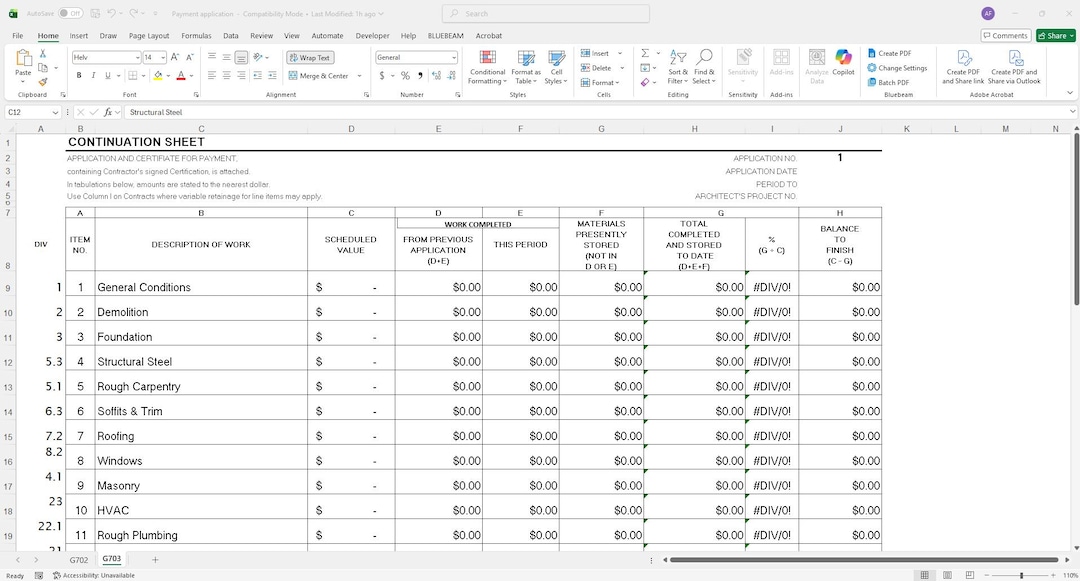Expand the Name Box dropdown arrow
Viewport: 1080px width, 581px height.
pos(55,112)
